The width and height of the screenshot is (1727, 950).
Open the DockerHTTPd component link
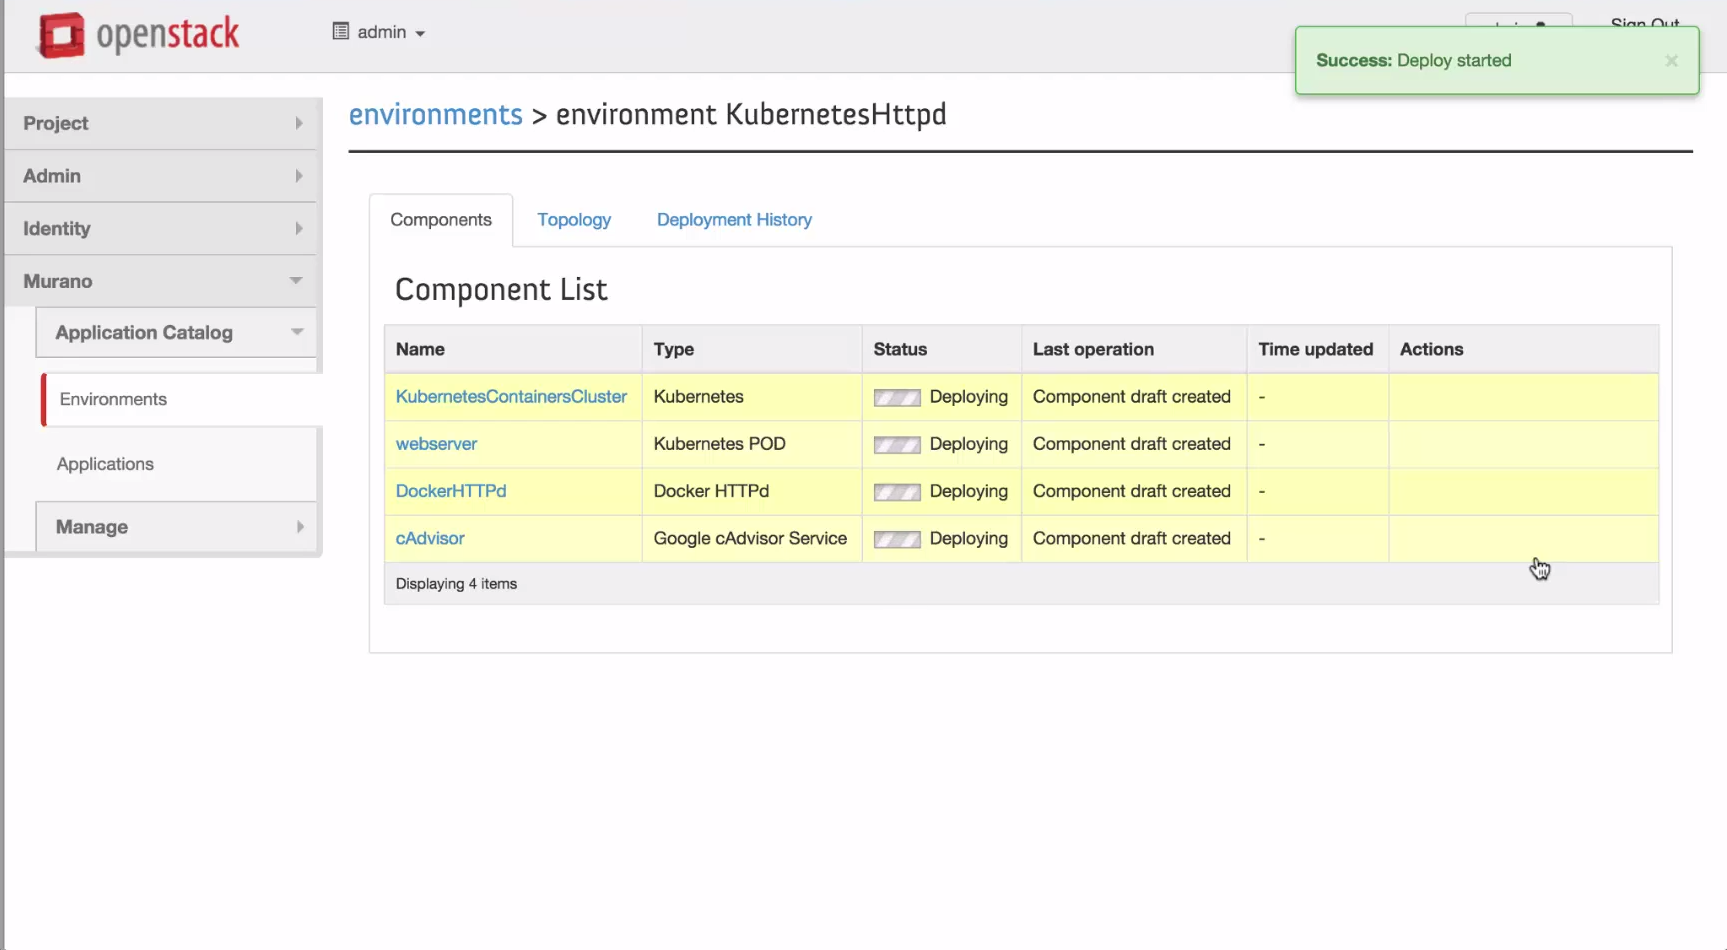(x=451, y=491)
